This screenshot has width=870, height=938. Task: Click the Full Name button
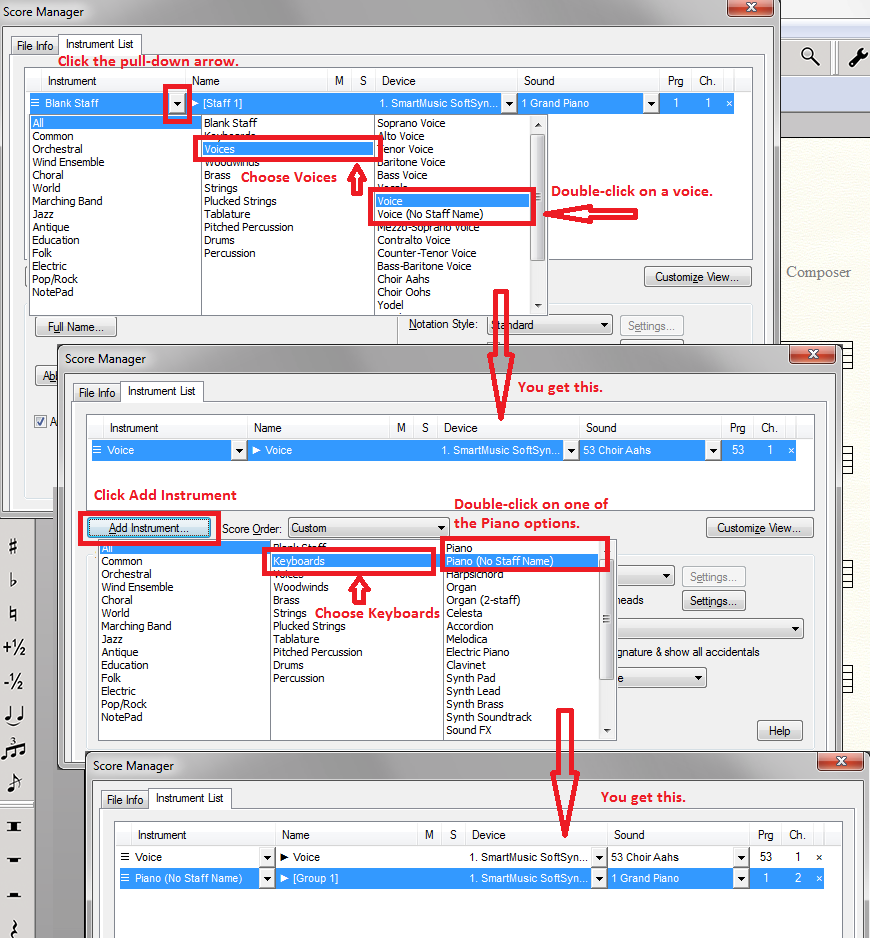(x=76, y=327)
